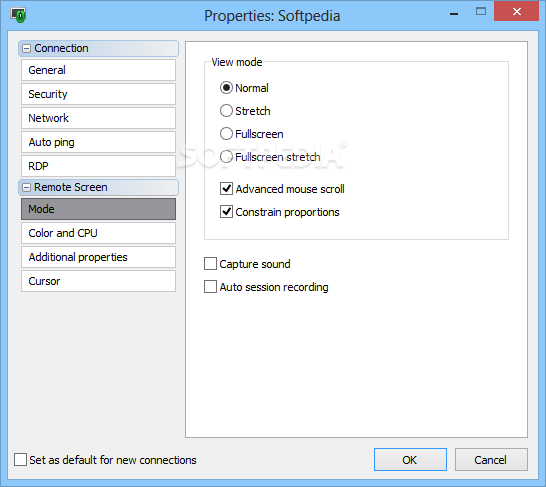The image size is (546, 487).
Task: Open the Auto ping page
Action: [98, 142]
